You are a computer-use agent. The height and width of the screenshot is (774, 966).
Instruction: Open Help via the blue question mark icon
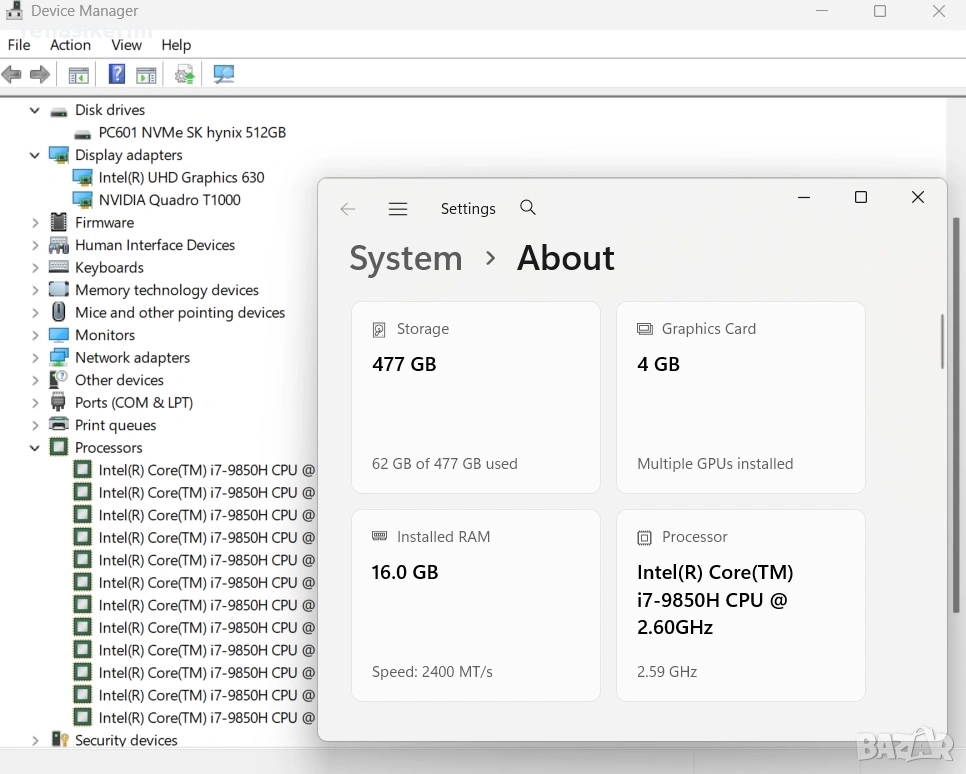click(117, 75)
